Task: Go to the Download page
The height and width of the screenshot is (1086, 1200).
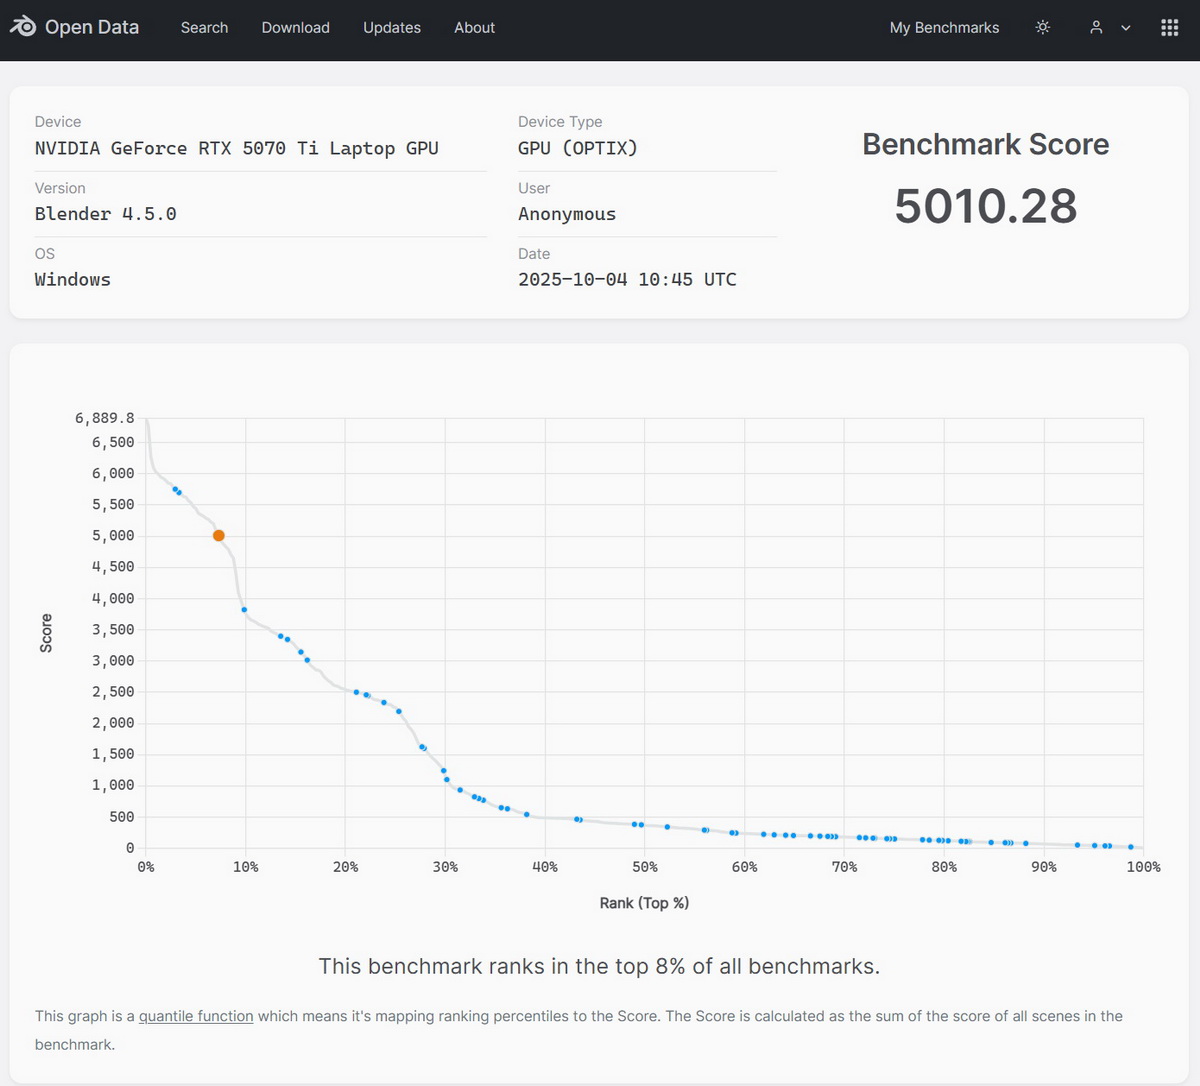Action: point(295,27)
